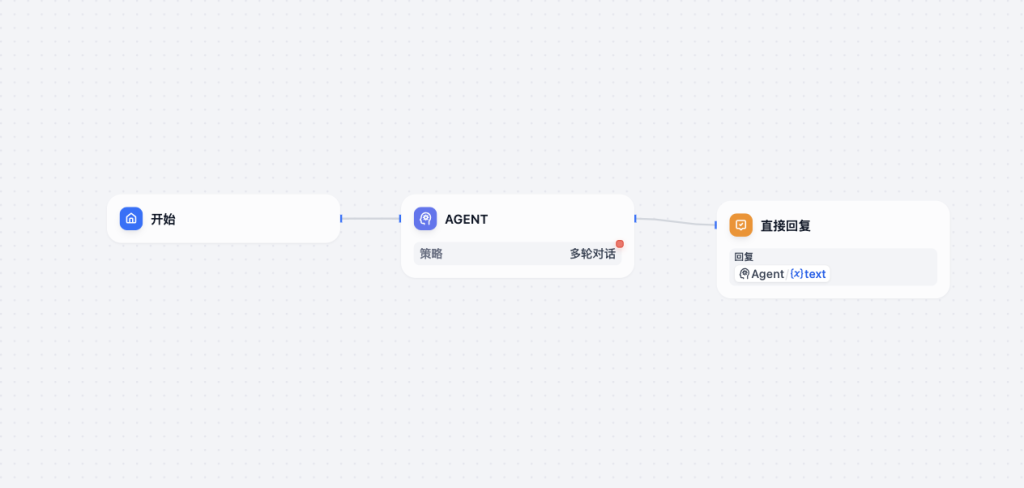Click the 开始 node home icon
Image resolution: width=1024 pixels, height=488 pixels.
(131, 219)
